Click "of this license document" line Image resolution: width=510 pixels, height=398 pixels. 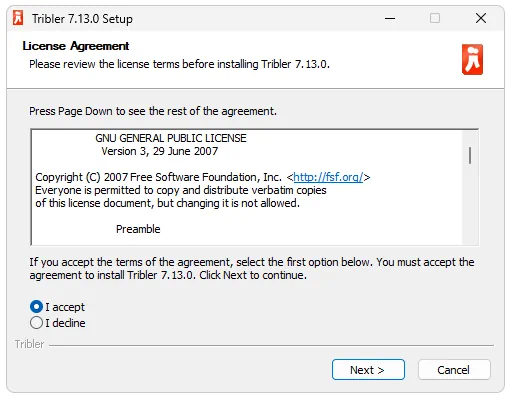click(x=167, y=203)
